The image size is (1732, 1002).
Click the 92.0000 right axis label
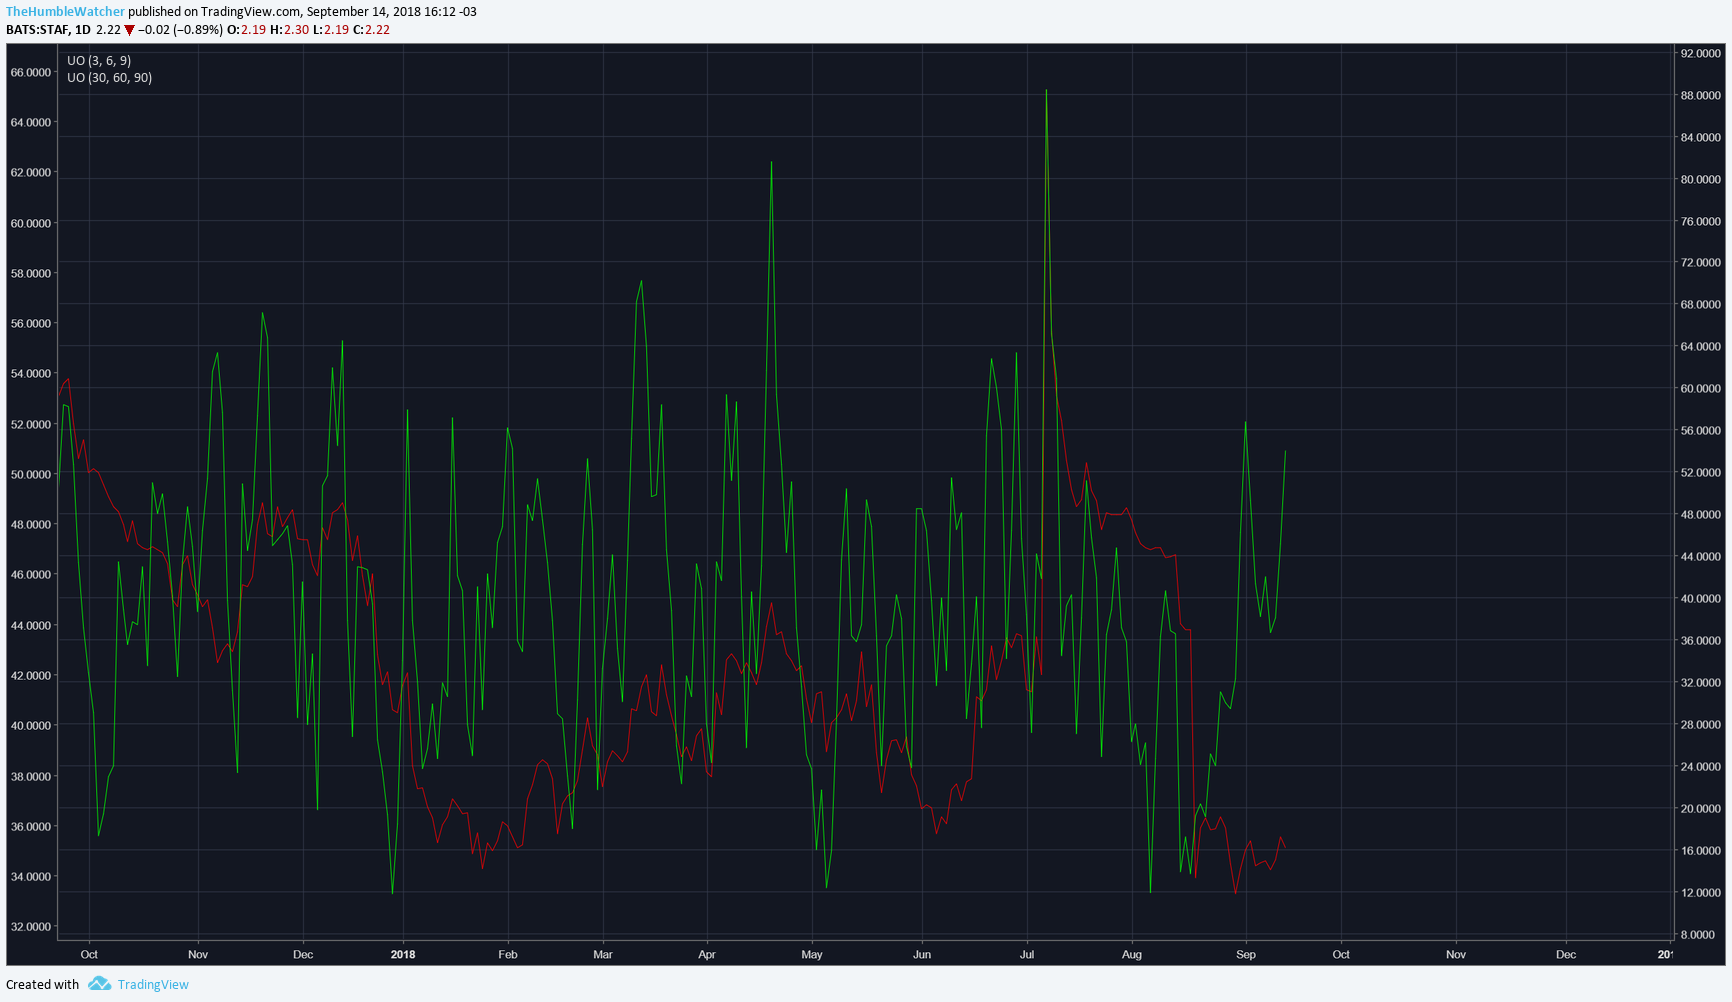[1701, 53]
